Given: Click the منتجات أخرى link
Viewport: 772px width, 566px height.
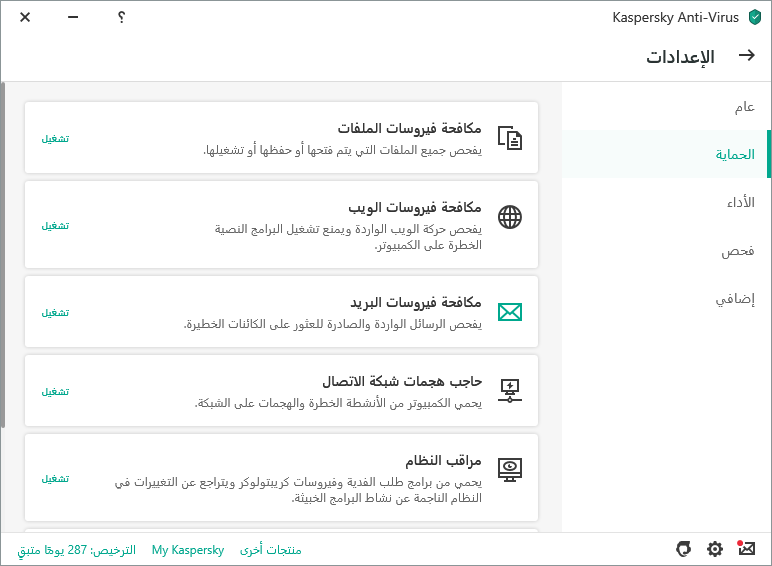Looking at the screenshot, I should click(270, 550).
